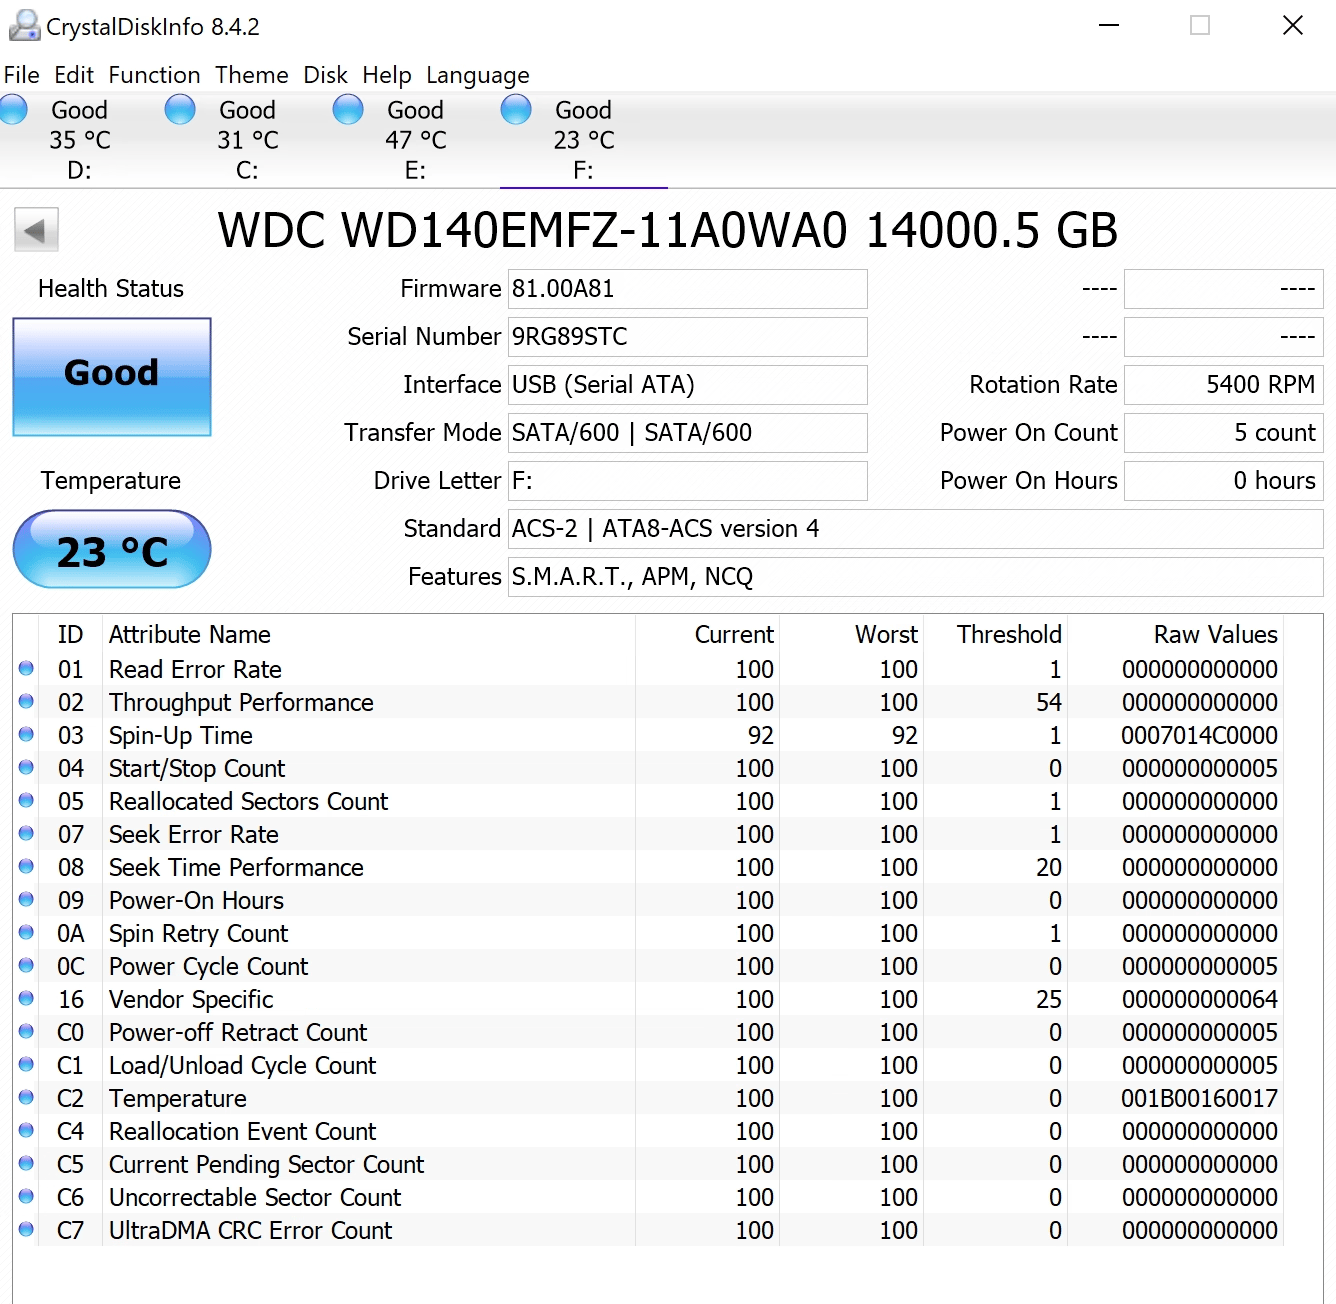Open the Language menu
The height and width of the screenshot is (1304, 1336).
point(477,76)
